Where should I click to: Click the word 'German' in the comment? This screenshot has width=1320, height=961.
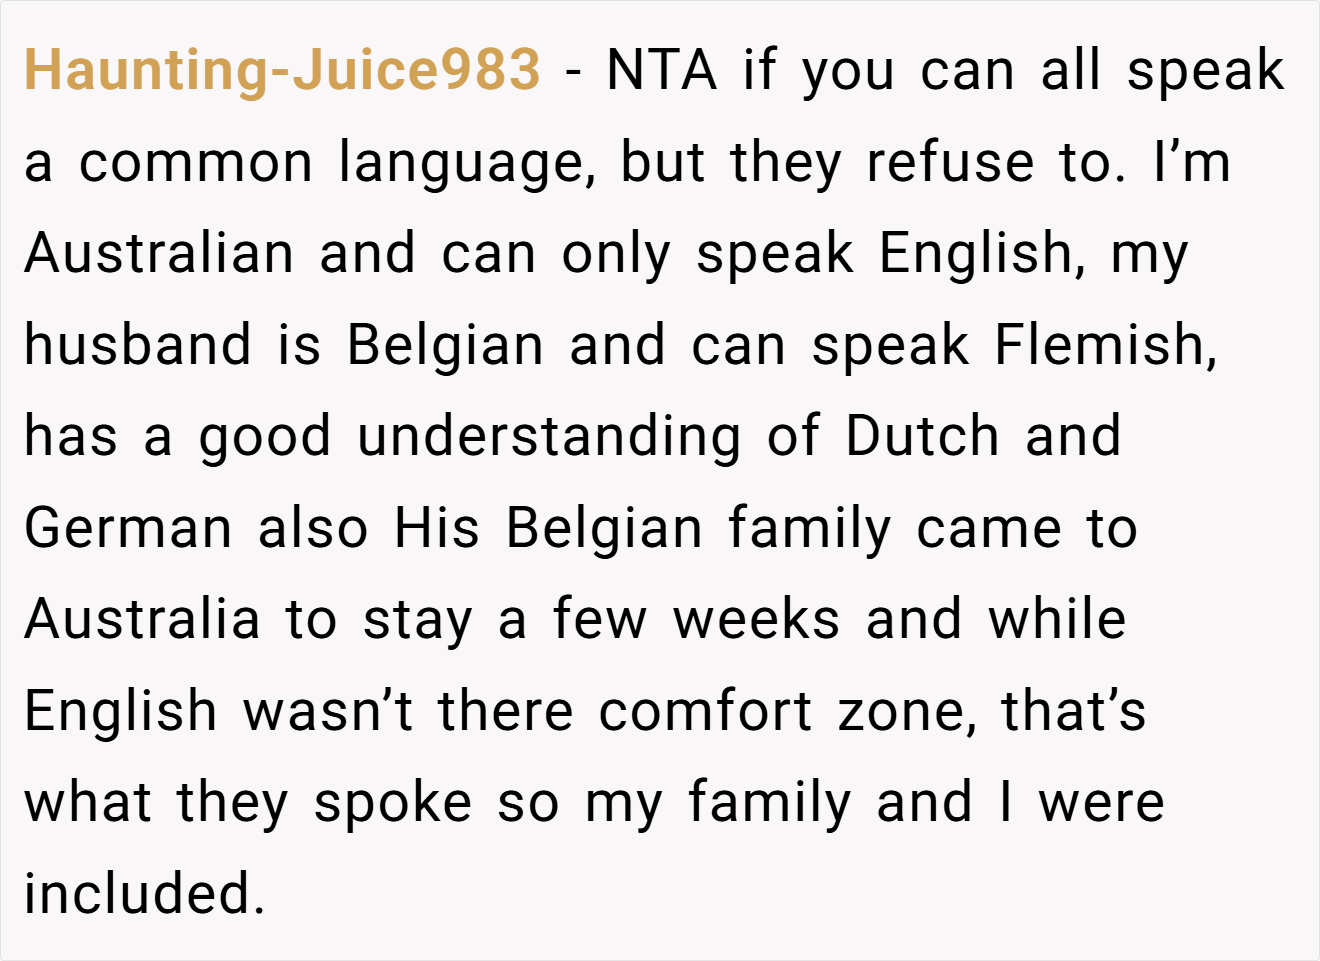pyautogui.click(x=128, y=528)
